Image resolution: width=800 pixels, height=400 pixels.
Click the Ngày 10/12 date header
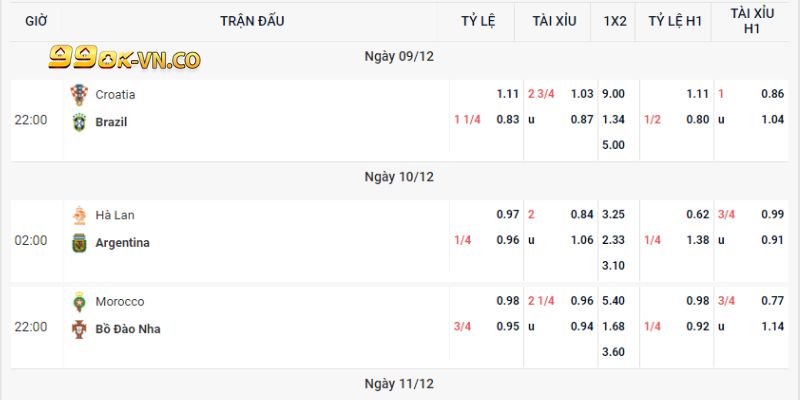point(399,177)
